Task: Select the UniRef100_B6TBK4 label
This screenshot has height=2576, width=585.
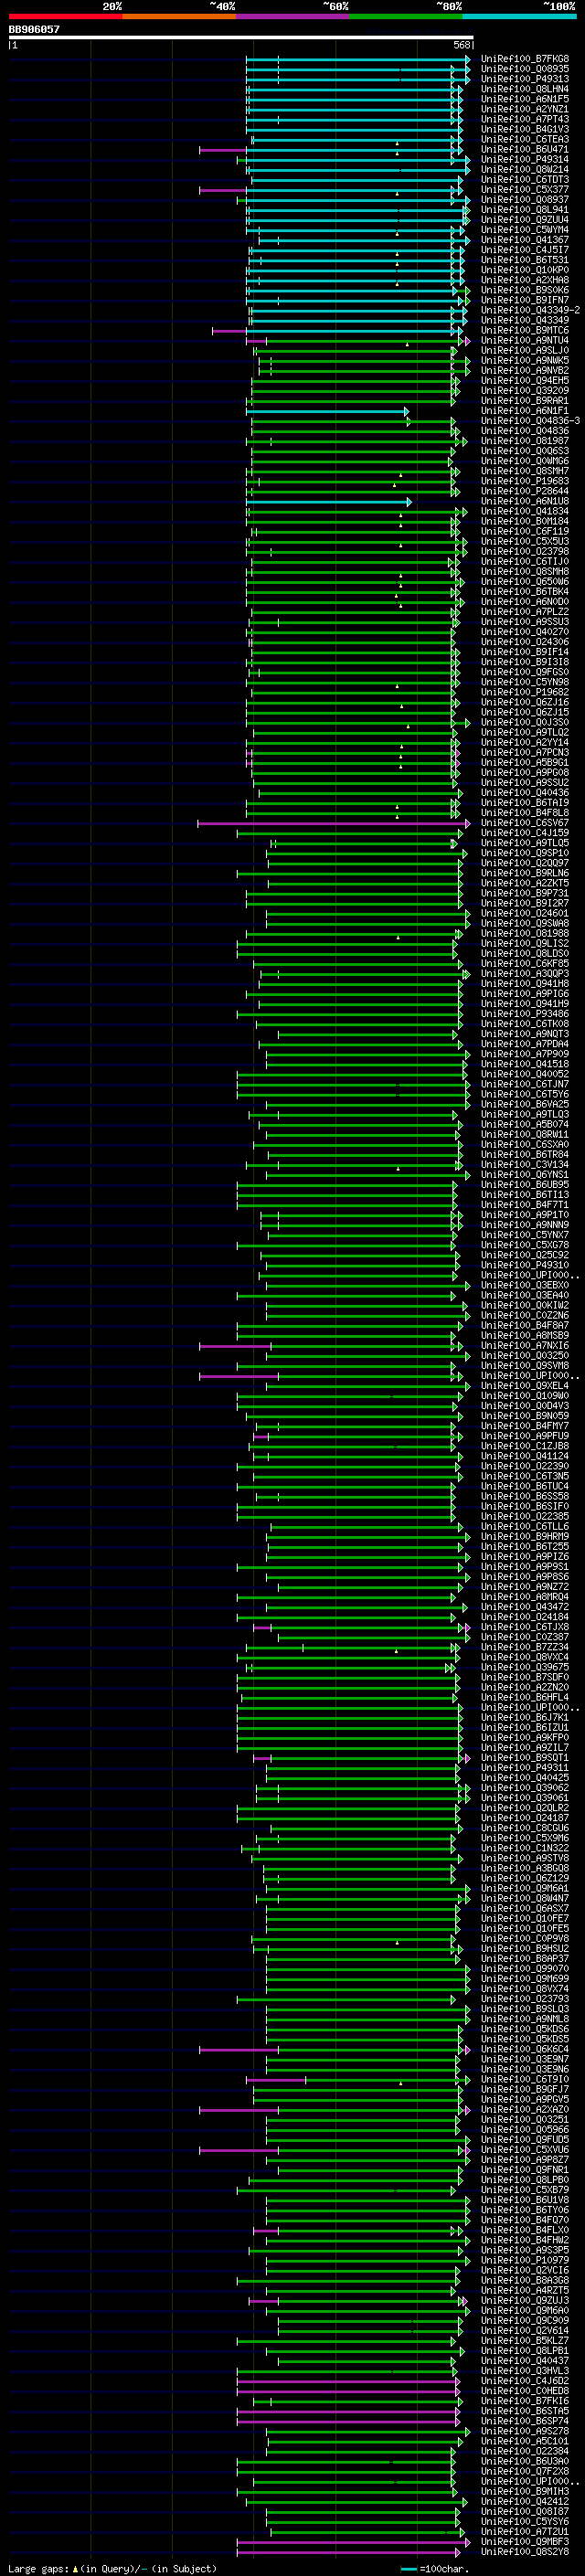Action: (525, 591)
